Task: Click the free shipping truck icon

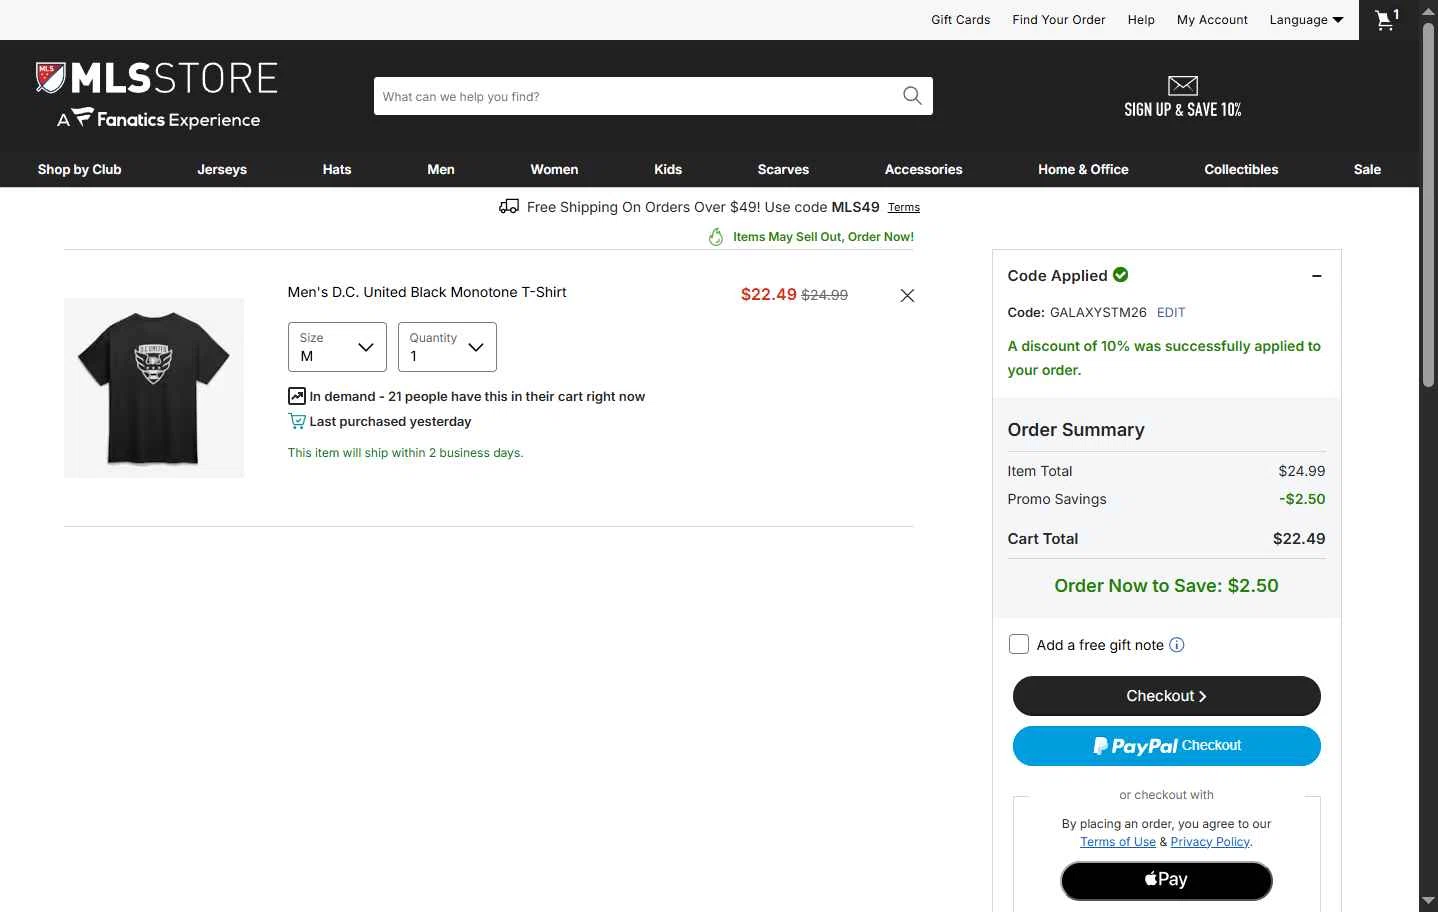Action: (x=509, y=207)
